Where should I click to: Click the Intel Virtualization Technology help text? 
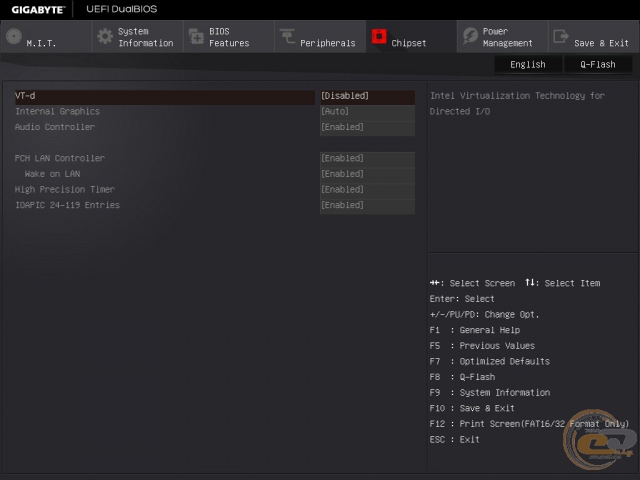tap(517, 103)
